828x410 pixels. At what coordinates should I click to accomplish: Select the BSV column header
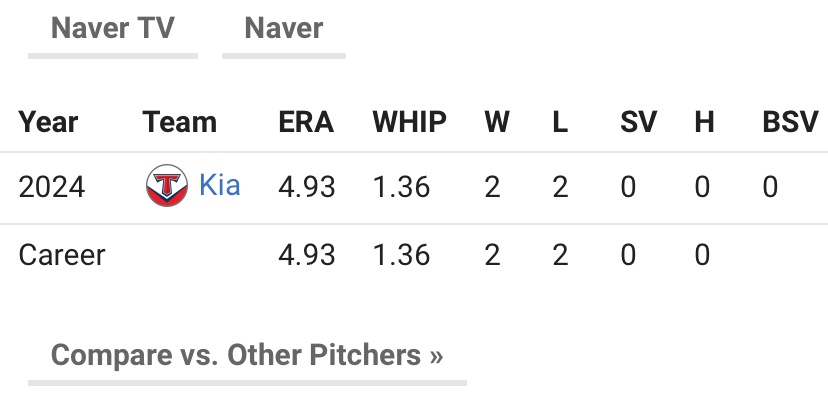(789, 122)
